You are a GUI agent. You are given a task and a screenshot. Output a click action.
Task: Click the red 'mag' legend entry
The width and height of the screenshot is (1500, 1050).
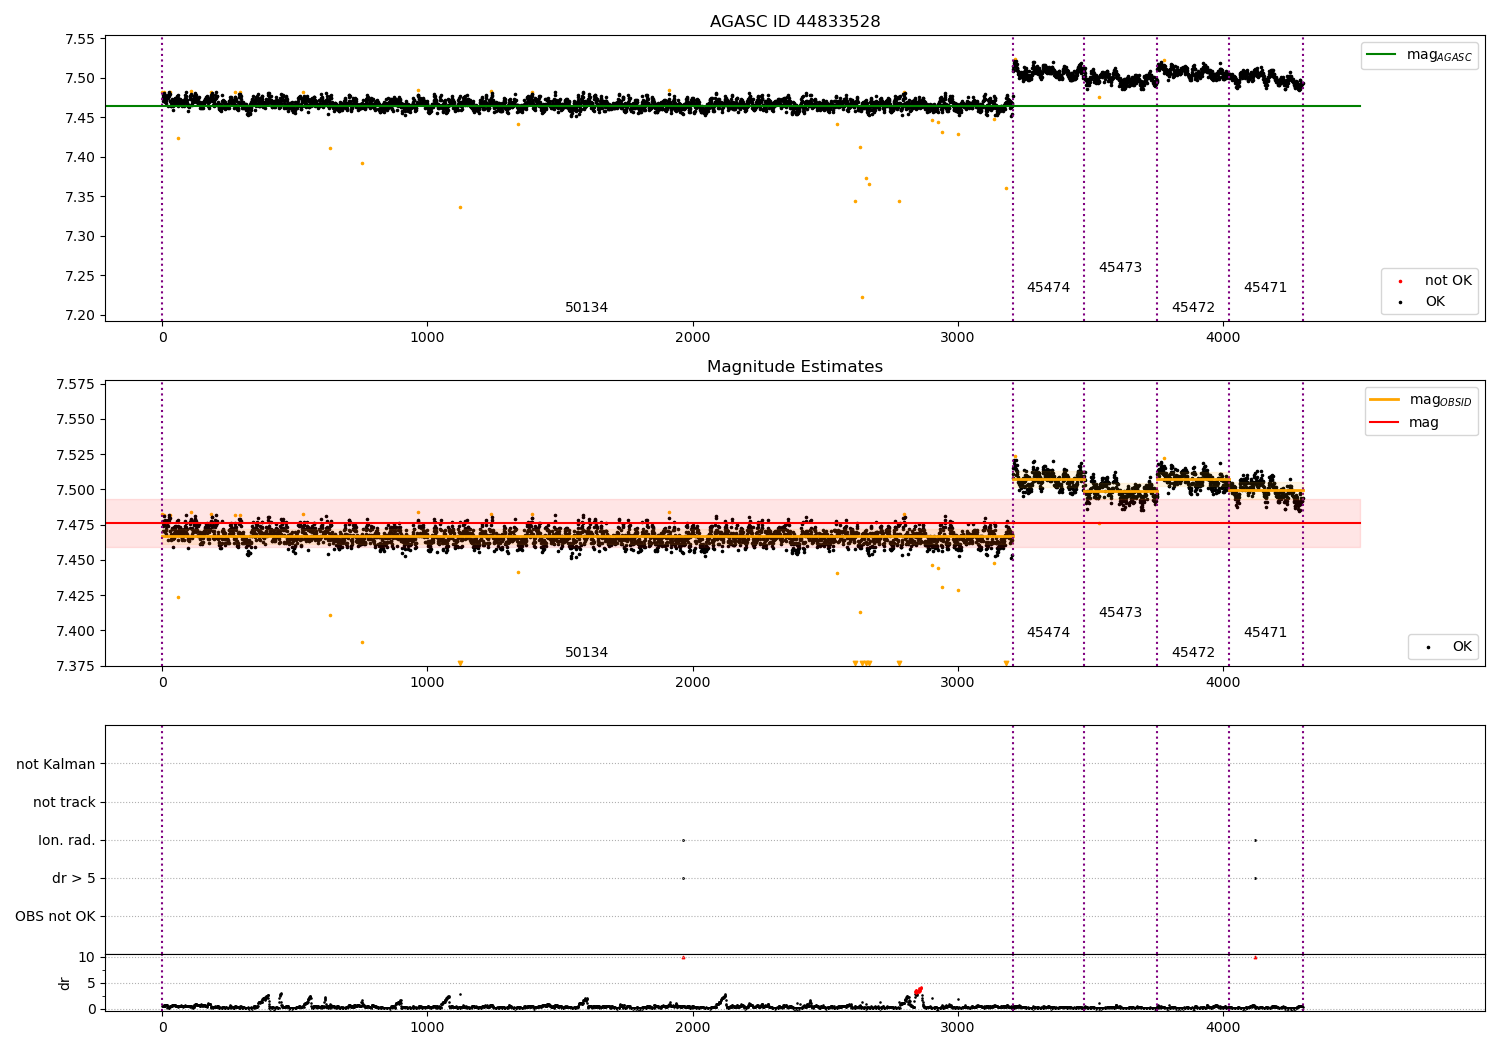[x=1405, y=423]
